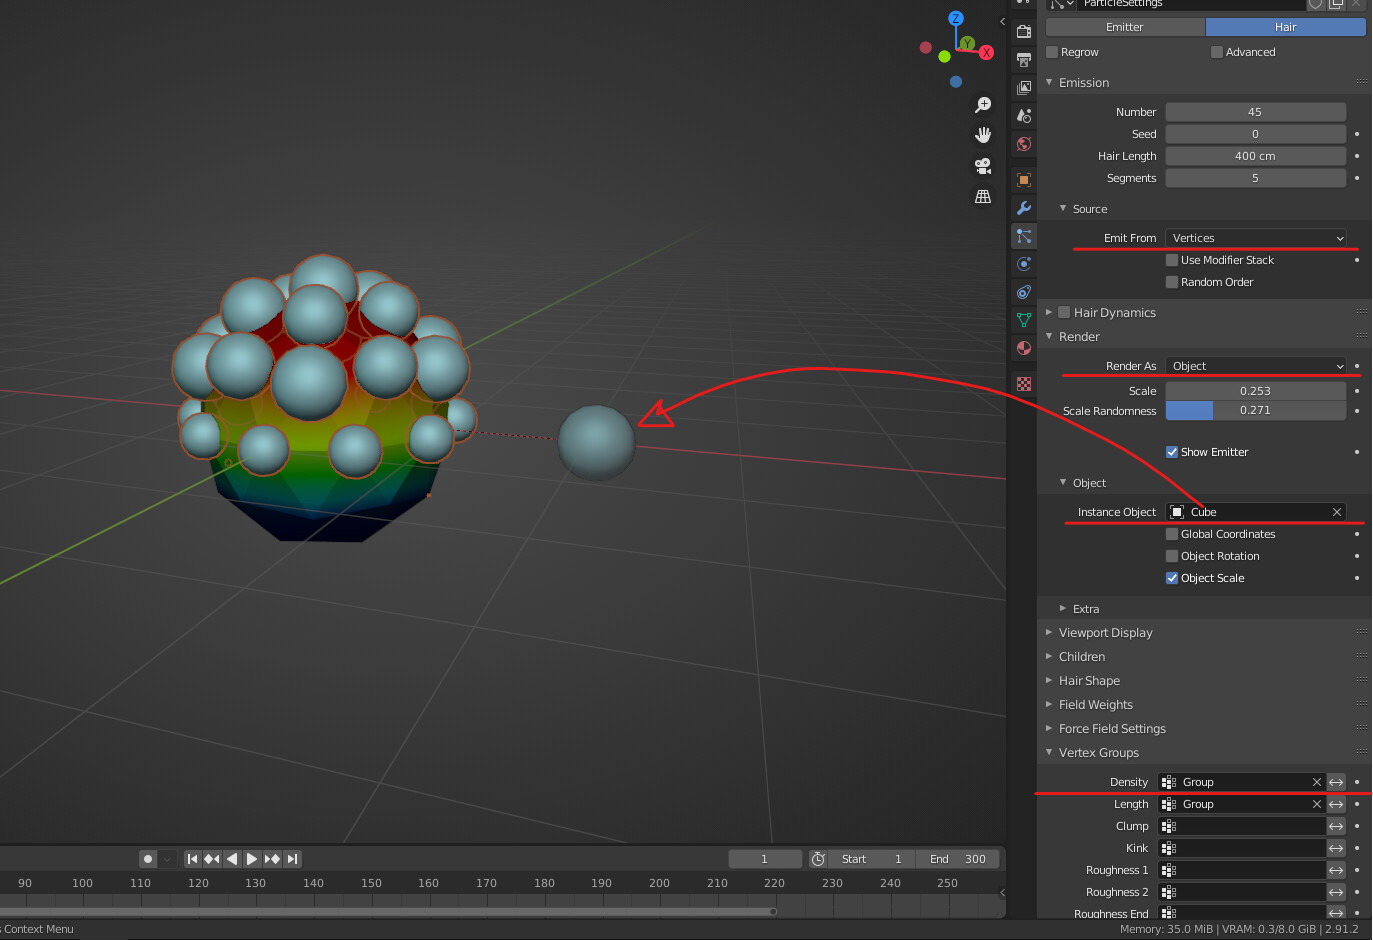The width and height of the screenshot is (1373, 940).
Task: Switch to the Material properties tab
Action: click(1023, 348)
